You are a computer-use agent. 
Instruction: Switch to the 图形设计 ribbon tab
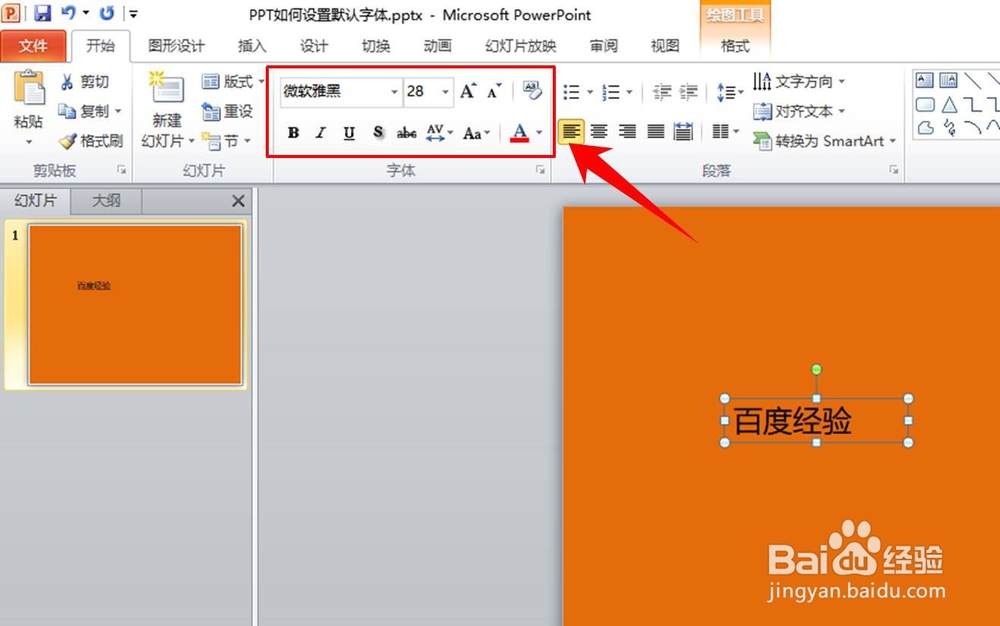click(x=176, y=46)
